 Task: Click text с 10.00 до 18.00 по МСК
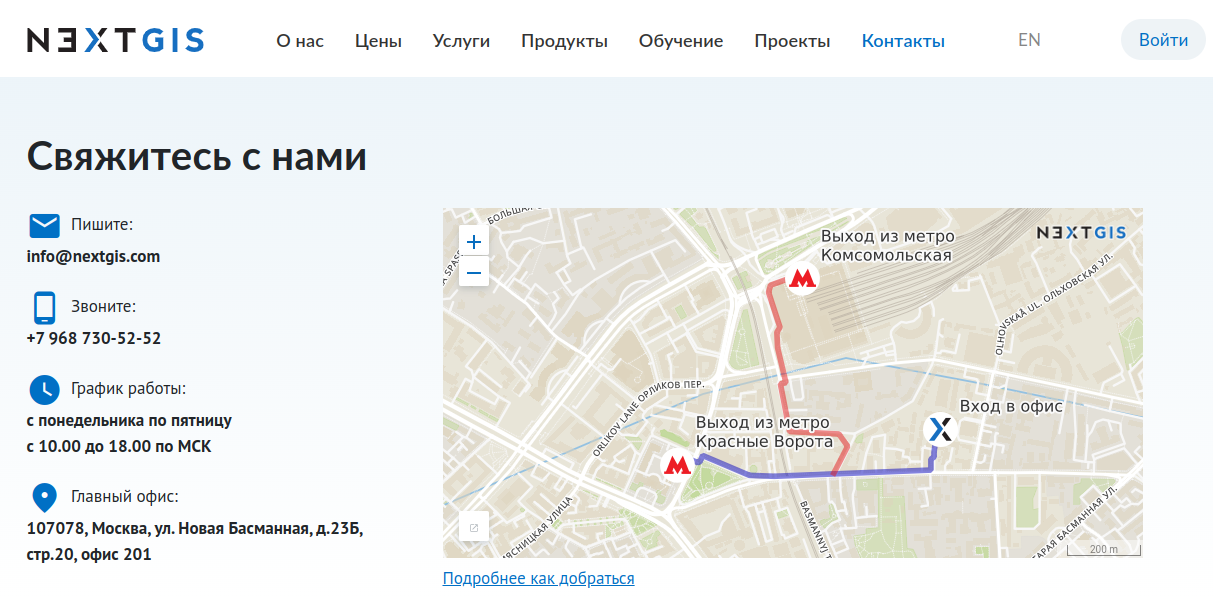click(x=119, y=446)
